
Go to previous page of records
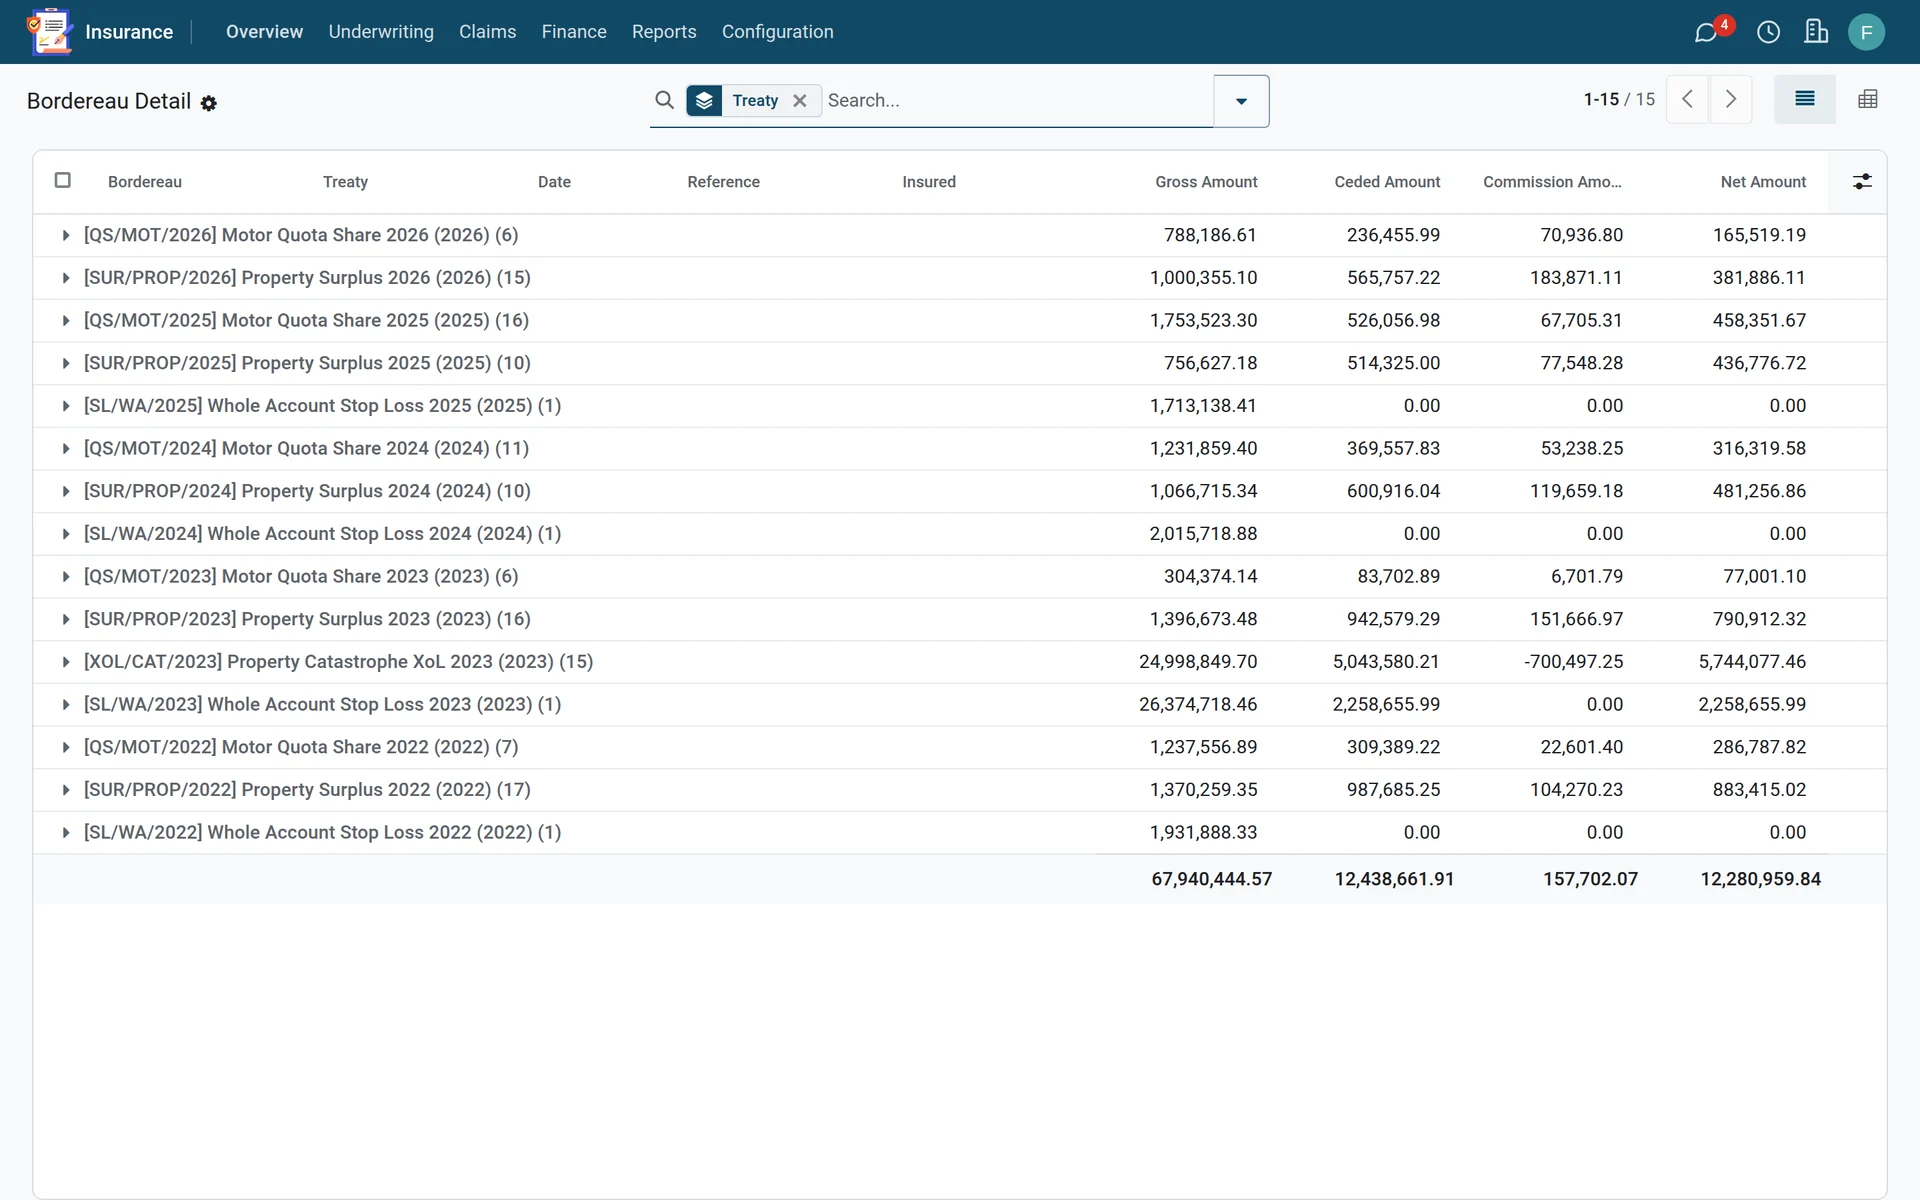pyautogui.click(x=1687, y=99)
